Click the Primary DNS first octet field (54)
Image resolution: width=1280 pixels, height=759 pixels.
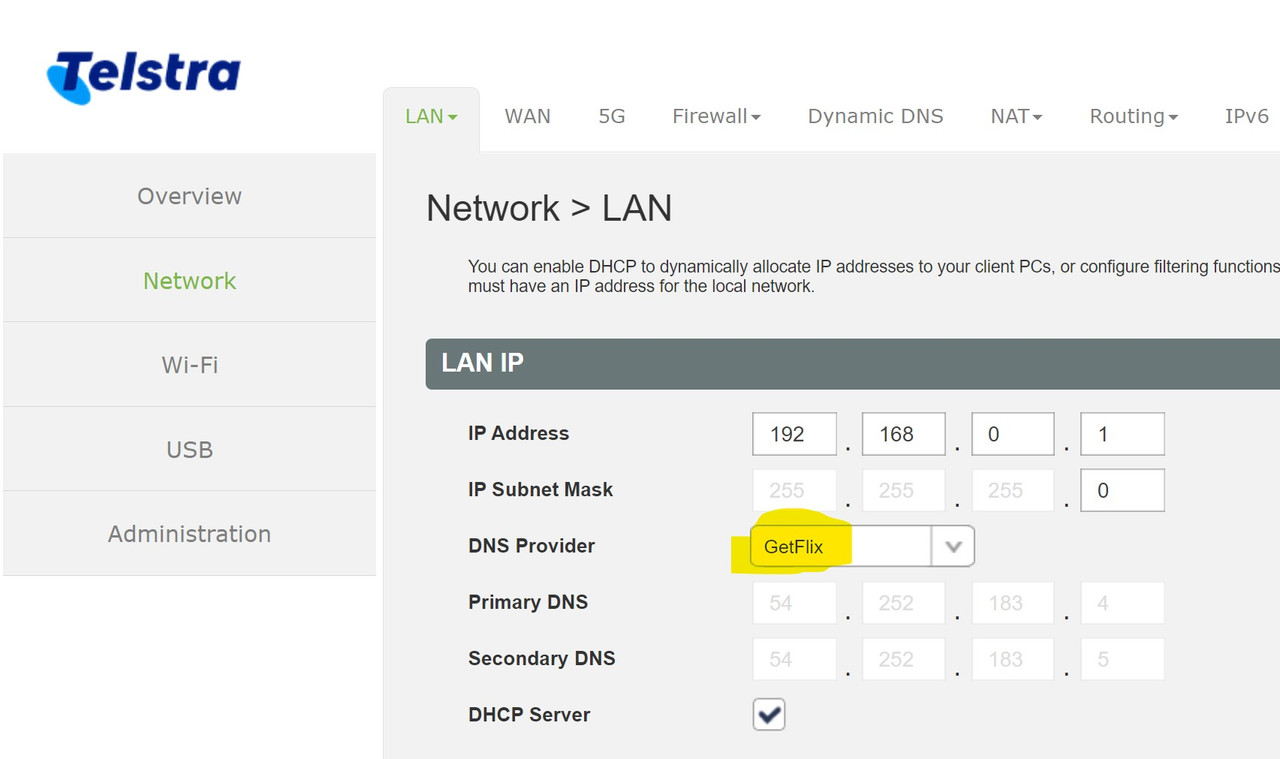coord(794,603)
